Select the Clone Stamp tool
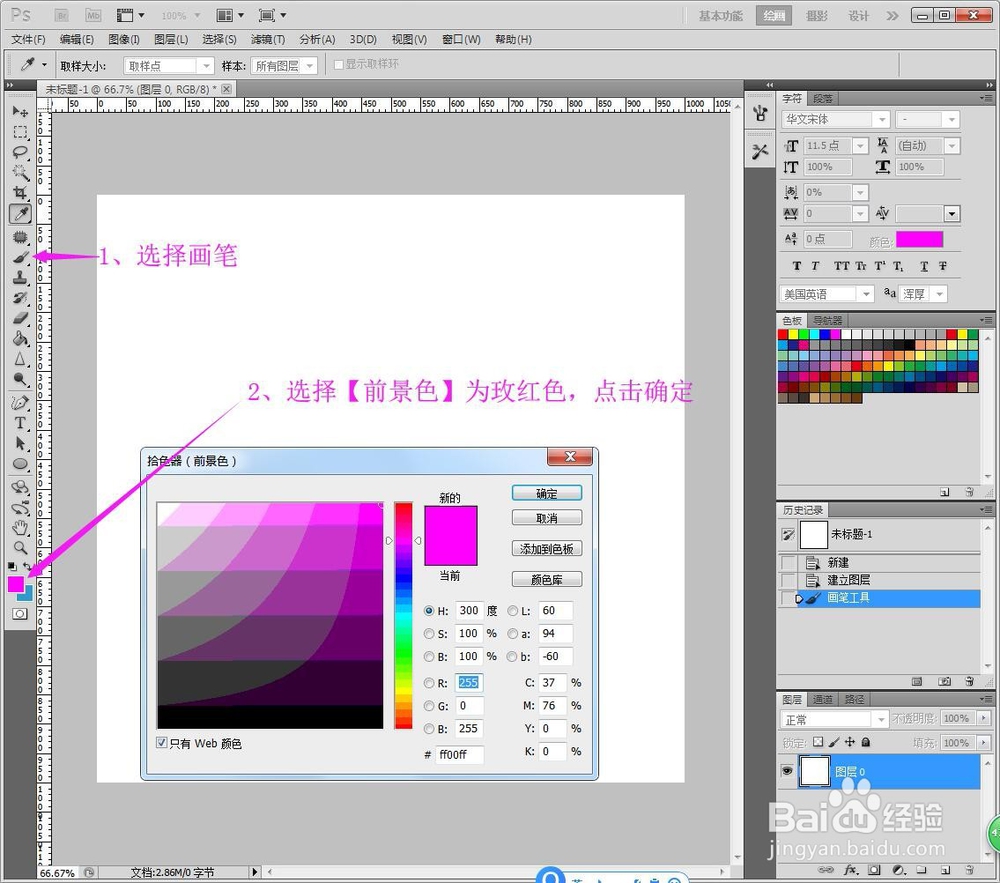Image resolution: width=1000 pixels, height=883 pixels. pyautogui.click(x=20, y=278)
